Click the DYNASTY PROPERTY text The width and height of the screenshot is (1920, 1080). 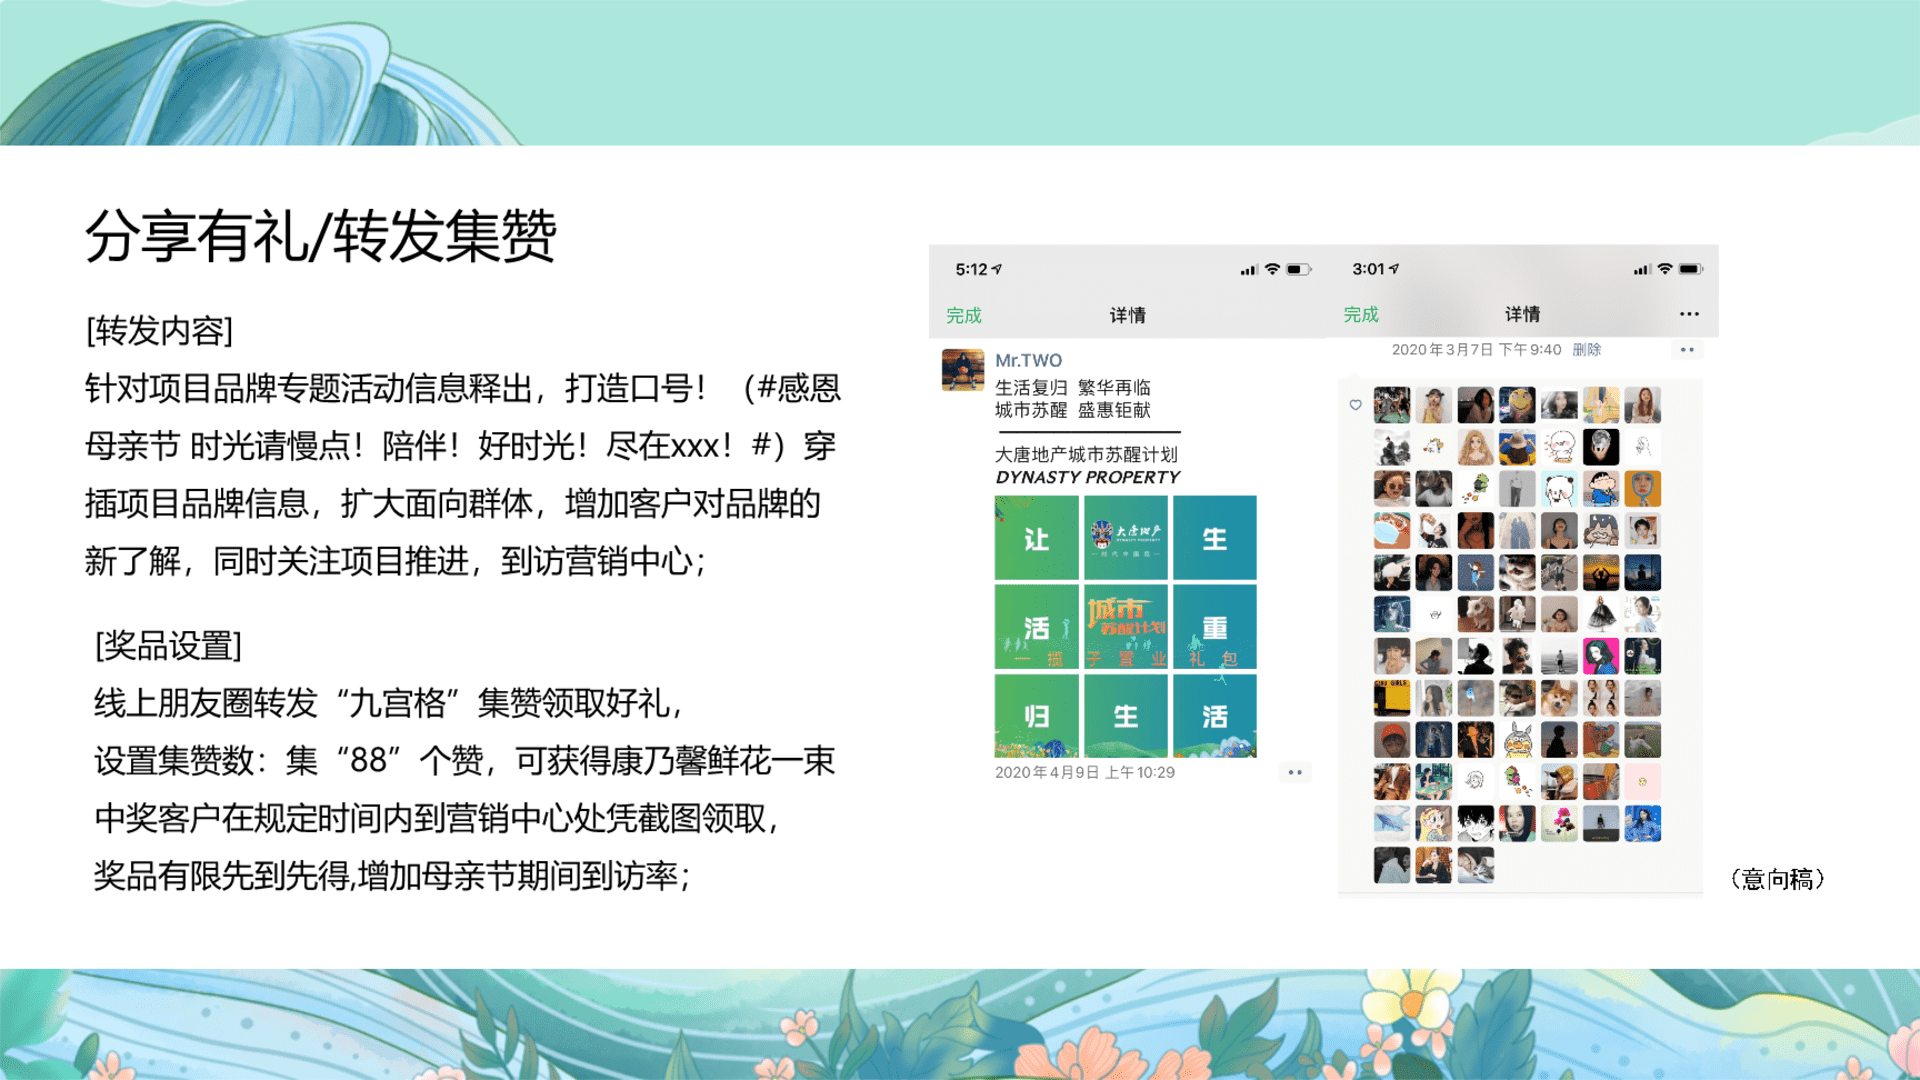[1088, 477]
